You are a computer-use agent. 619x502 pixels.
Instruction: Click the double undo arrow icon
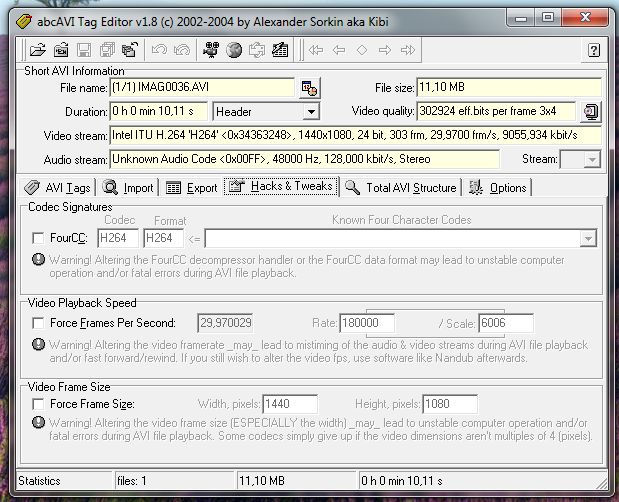pos(182,50)
